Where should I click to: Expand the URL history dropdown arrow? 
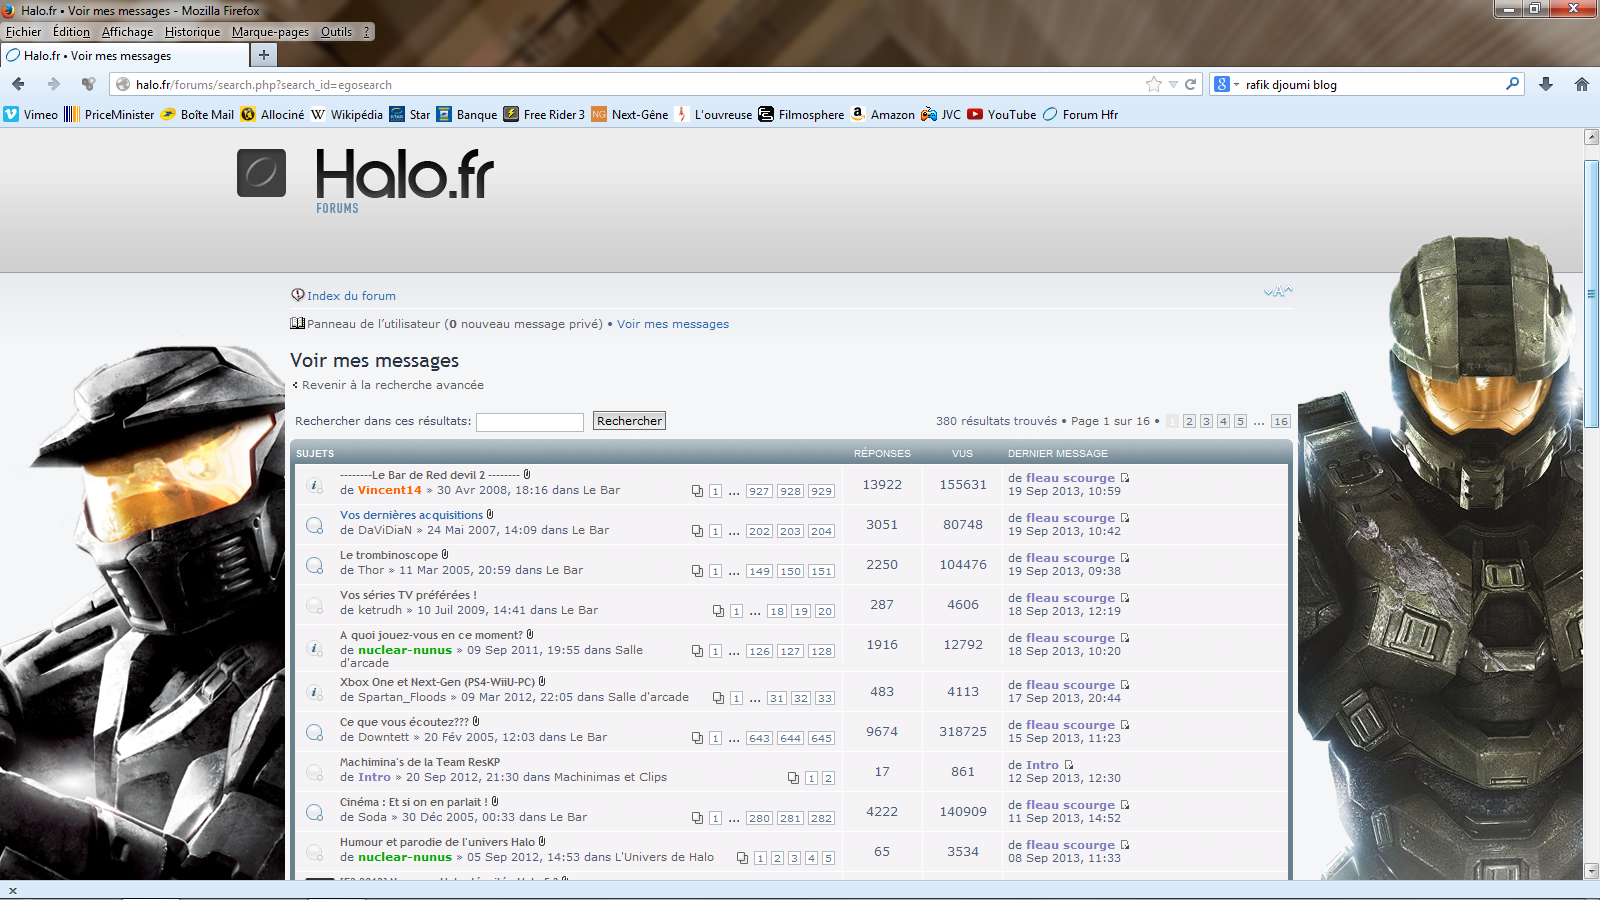click(1173, 84)
